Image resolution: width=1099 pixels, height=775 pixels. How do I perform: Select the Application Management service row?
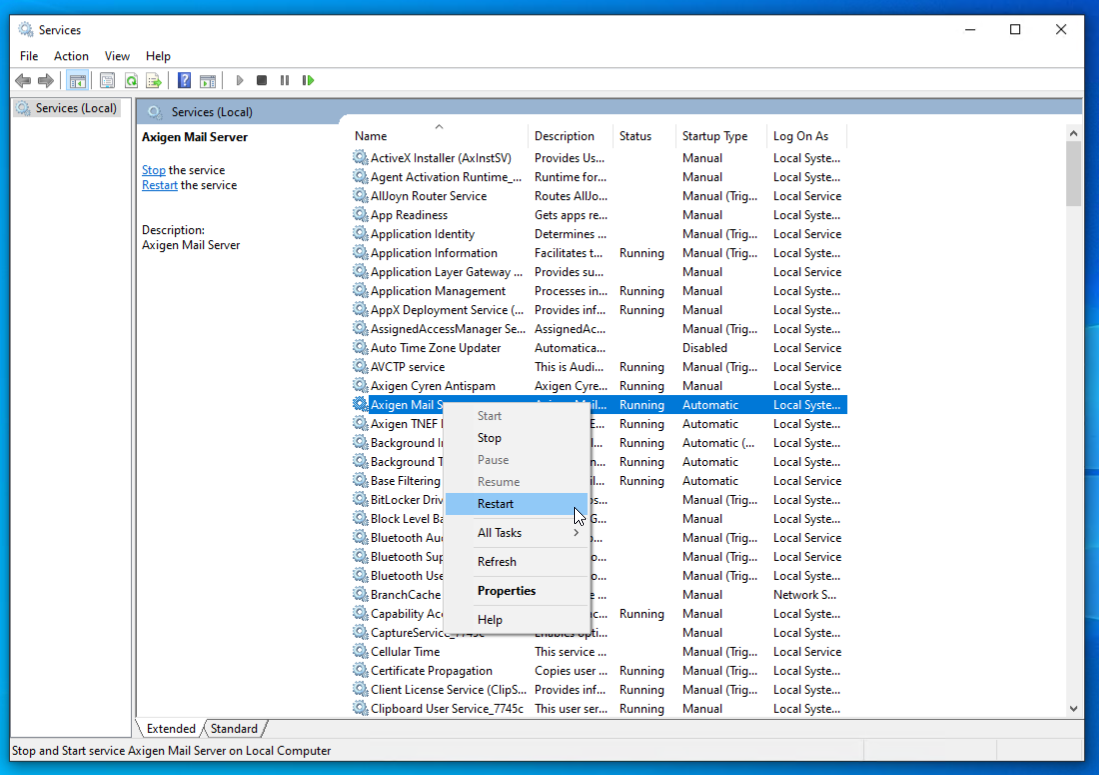(x=599, y=291)
